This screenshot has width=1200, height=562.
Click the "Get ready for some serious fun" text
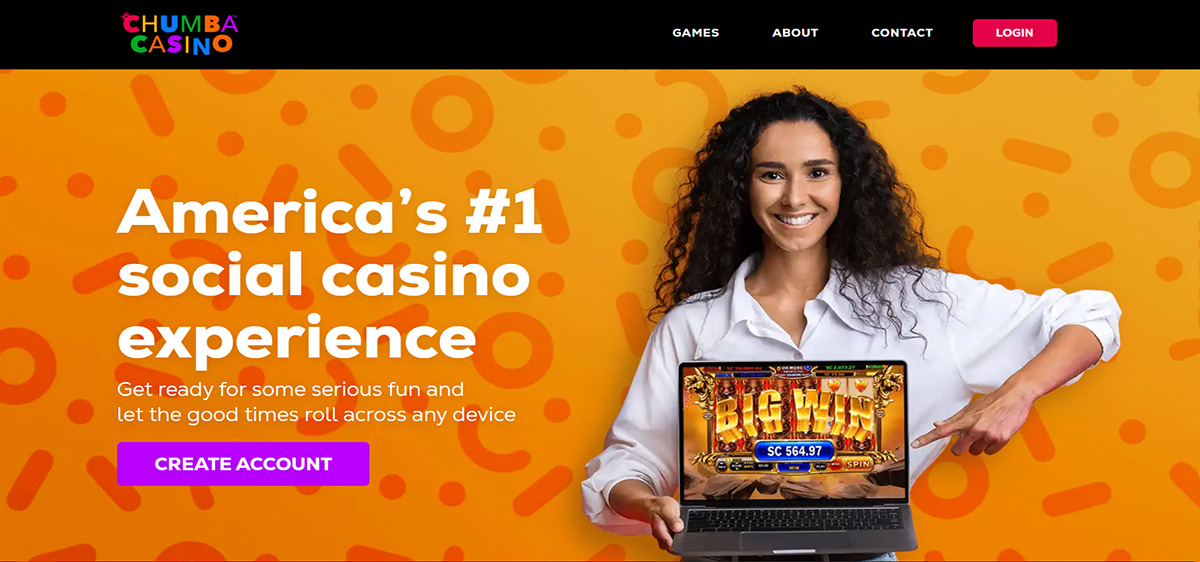[290, 388]
